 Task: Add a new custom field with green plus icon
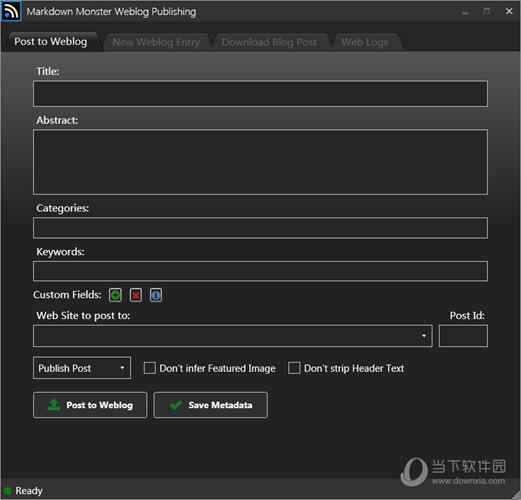point(115,295)
